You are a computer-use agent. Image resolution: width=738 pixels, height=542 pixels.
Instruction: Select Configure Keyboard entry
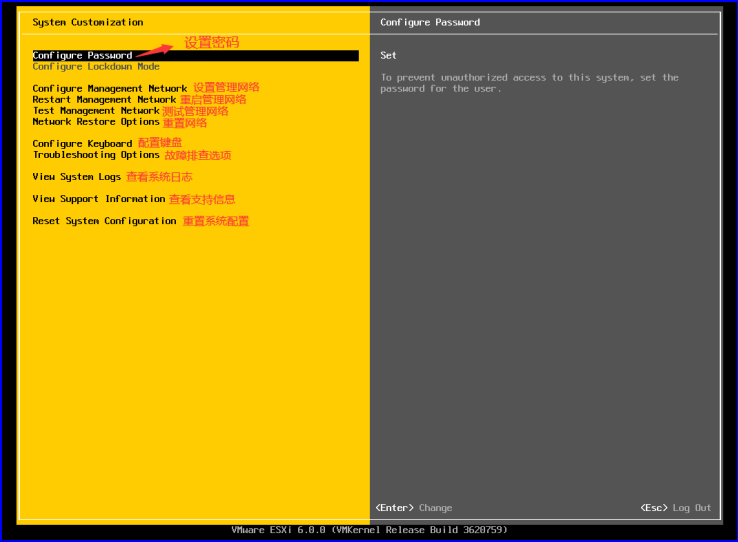click(82, 143)
